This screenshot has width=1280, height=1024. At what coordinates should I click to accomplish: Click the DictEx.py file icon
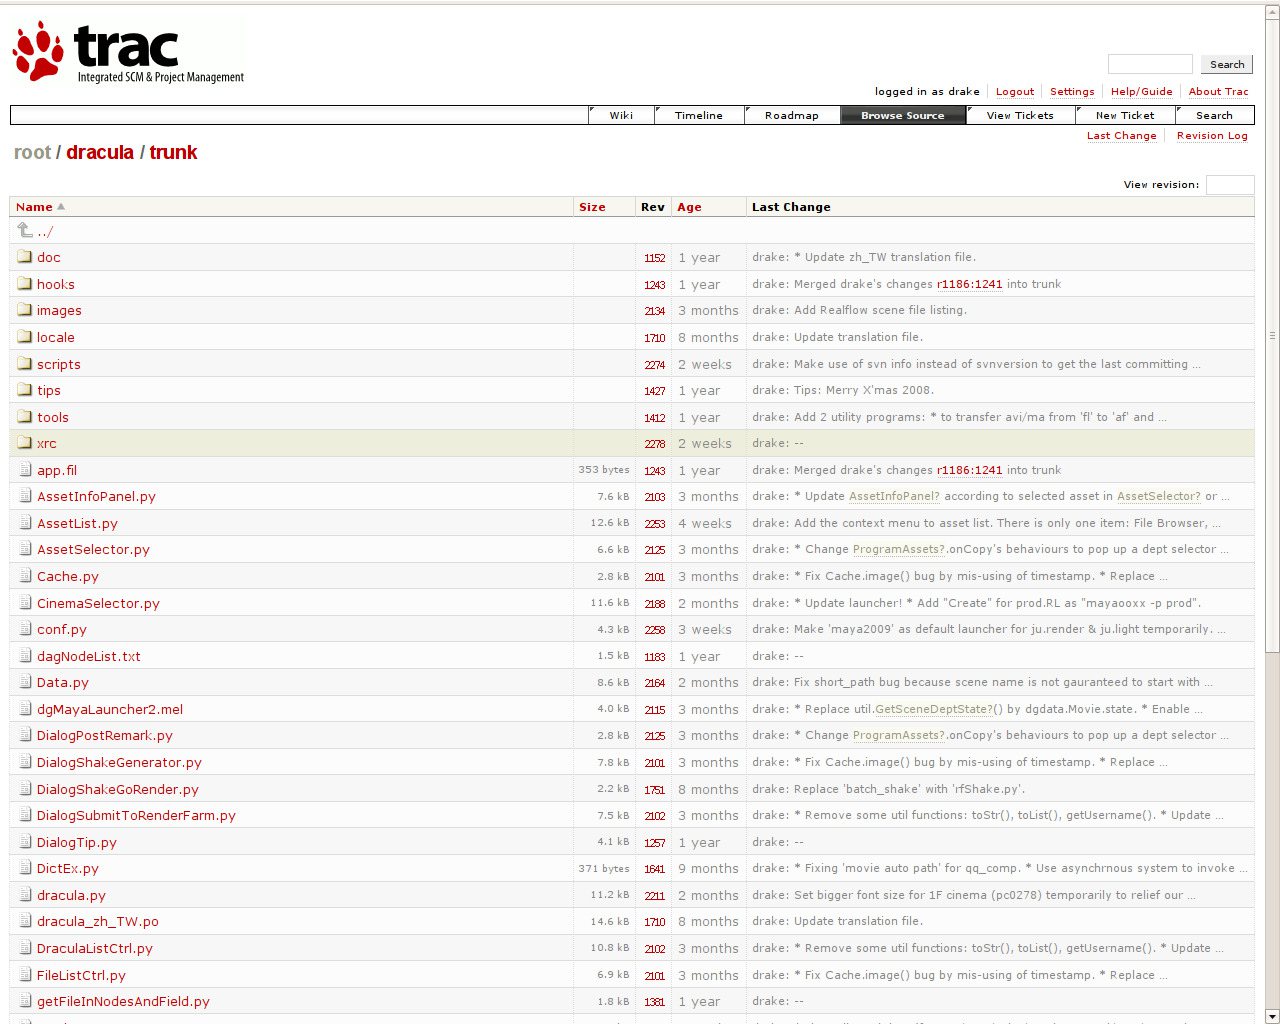[x=26, y=868]
